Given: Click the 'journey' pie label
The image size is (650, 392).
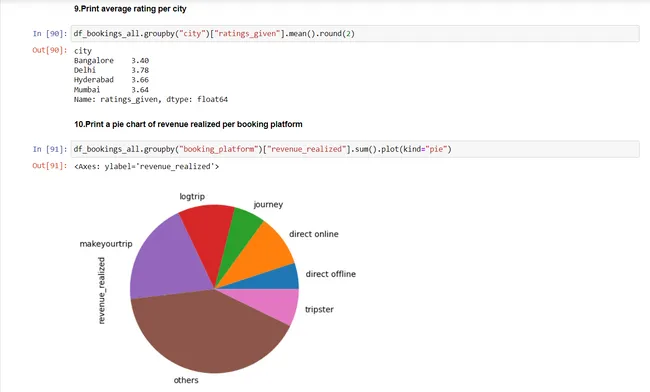Looking at the screenshot, I should coord(268,204).
